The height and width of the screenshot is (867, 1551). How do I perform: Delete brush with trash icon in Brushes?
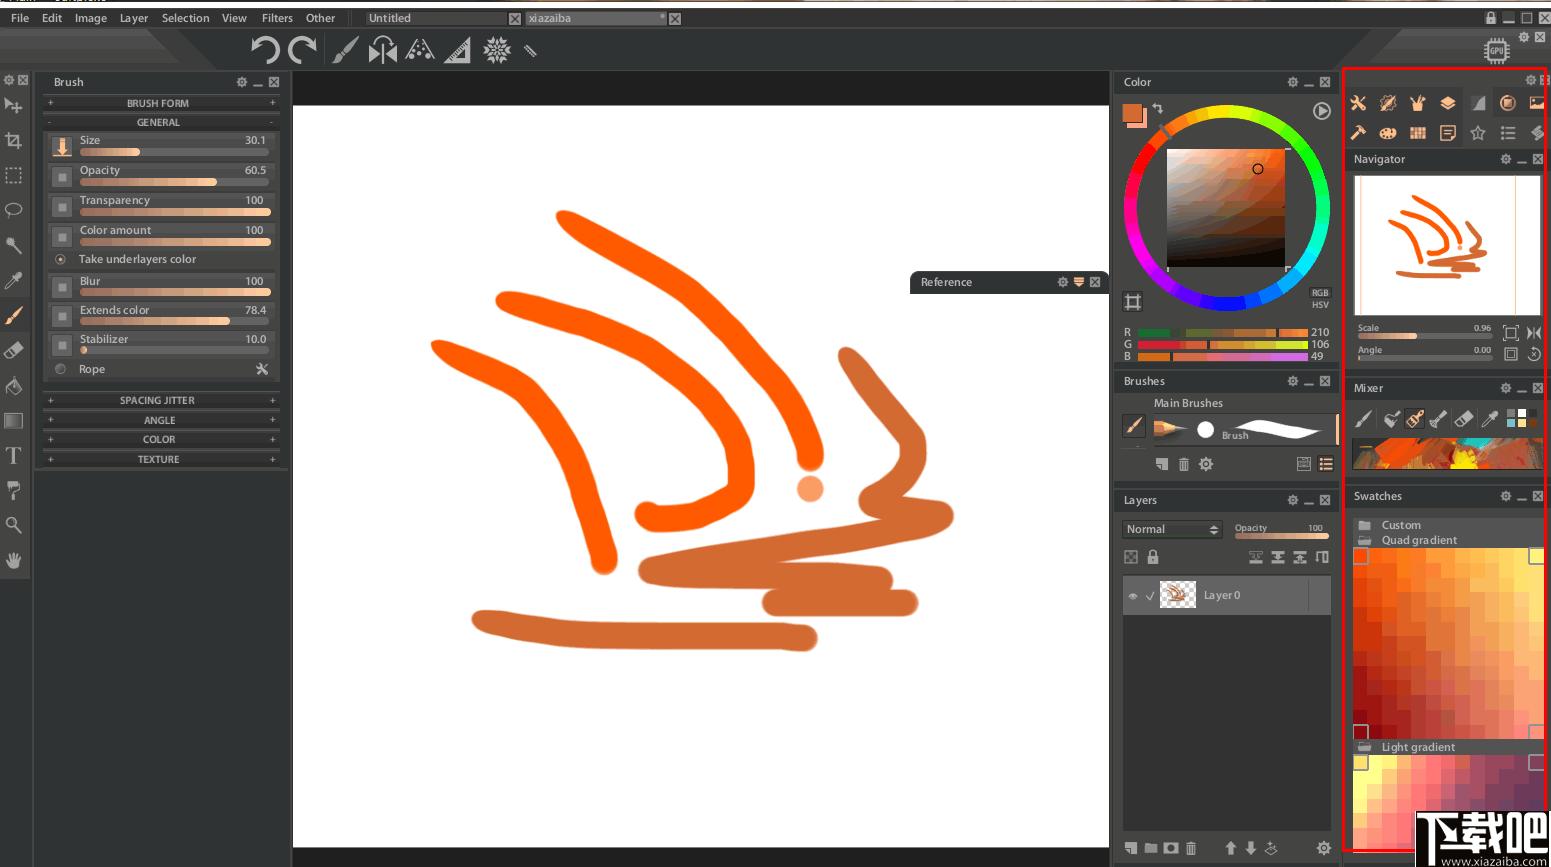(1184, 464)
